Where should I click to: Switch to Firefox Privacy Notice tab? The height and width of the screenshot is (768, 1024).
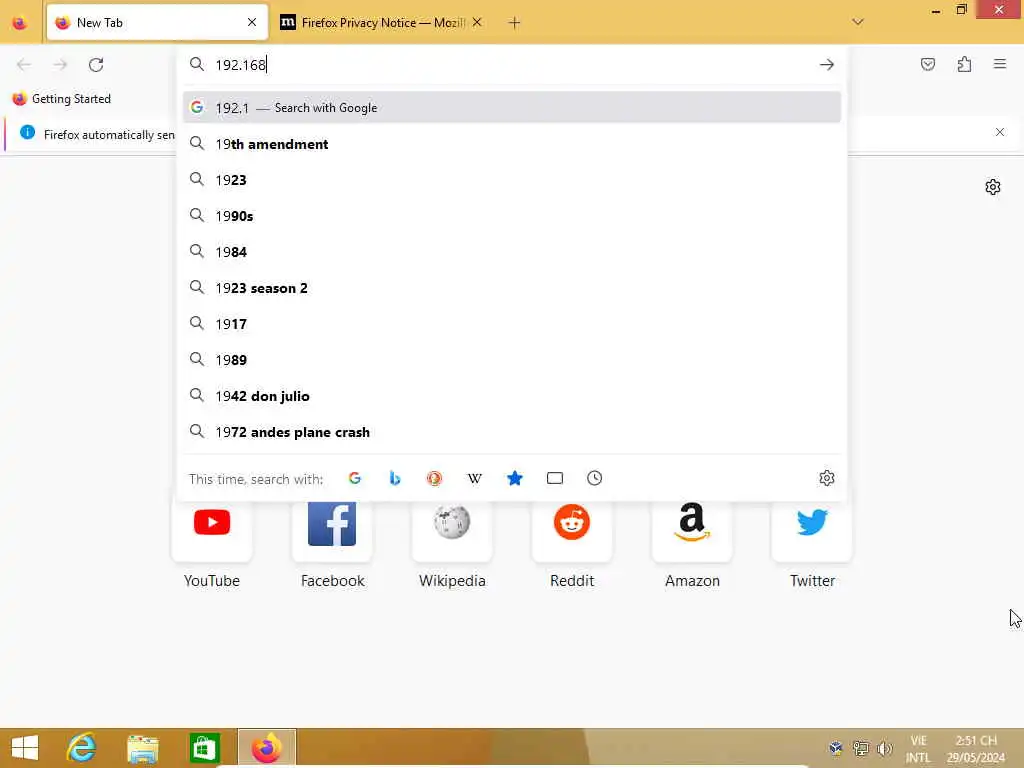[381, 23]
